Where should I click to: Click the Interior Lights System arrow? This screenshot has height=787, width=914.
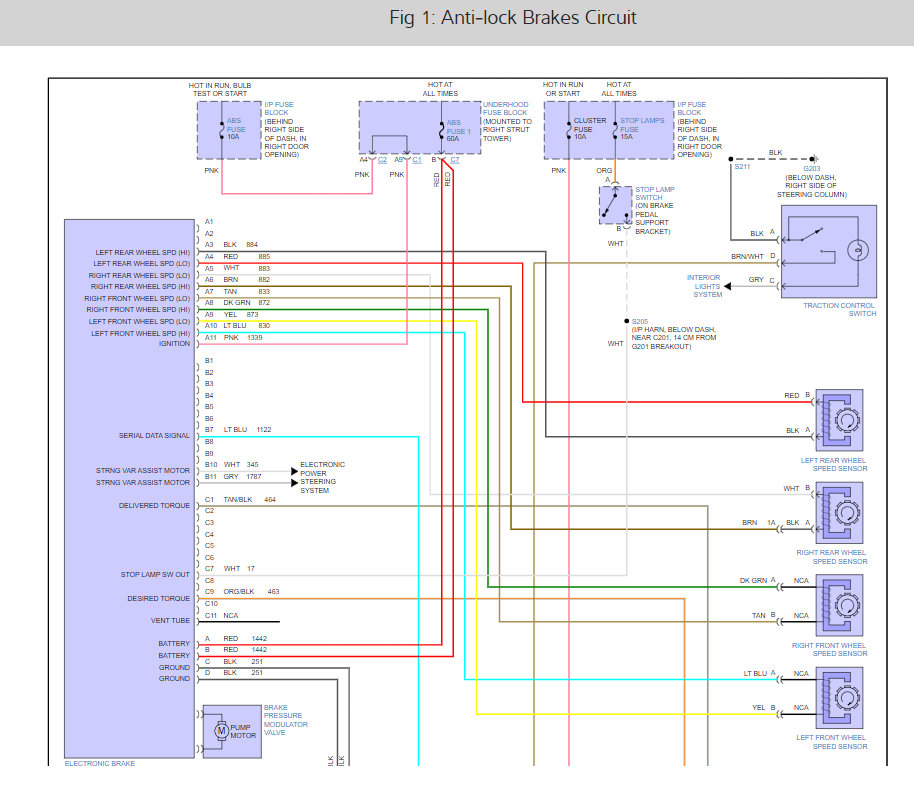click(x=727, y=286)
